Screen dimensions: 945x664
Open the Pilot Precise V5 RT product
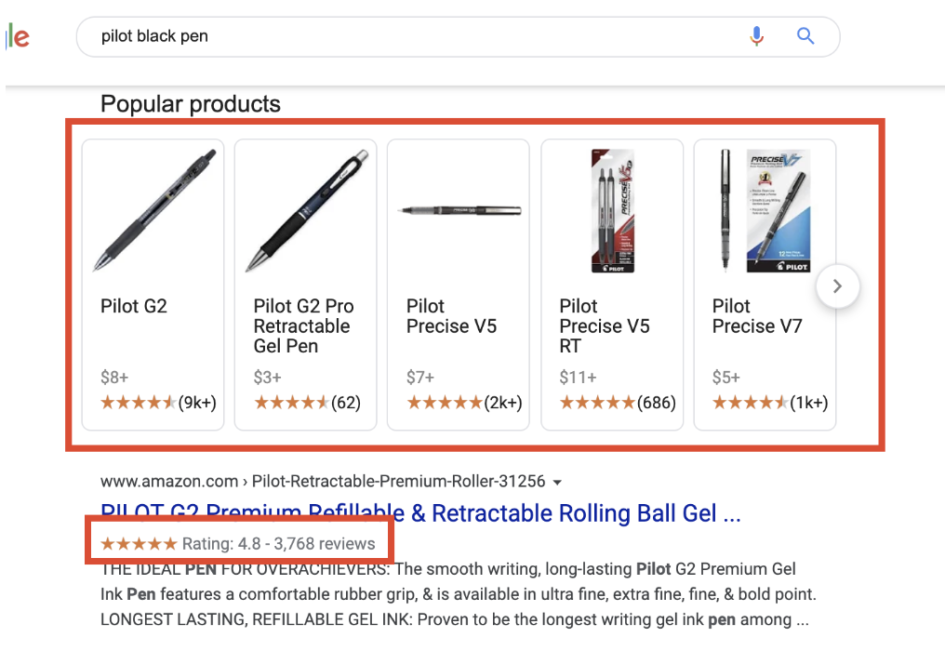tap(612, 285)
